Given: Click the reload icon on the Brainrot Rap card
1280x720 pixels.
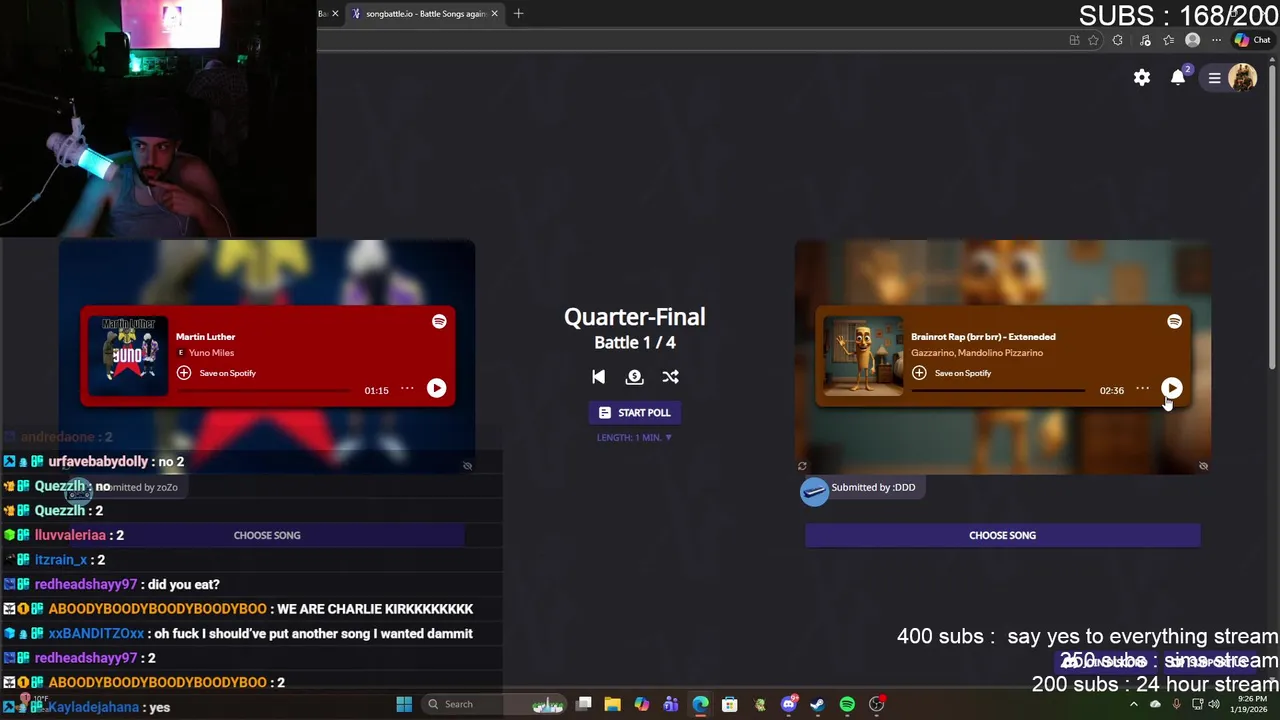Looking at the screenshot, I should tap(802, 466).
